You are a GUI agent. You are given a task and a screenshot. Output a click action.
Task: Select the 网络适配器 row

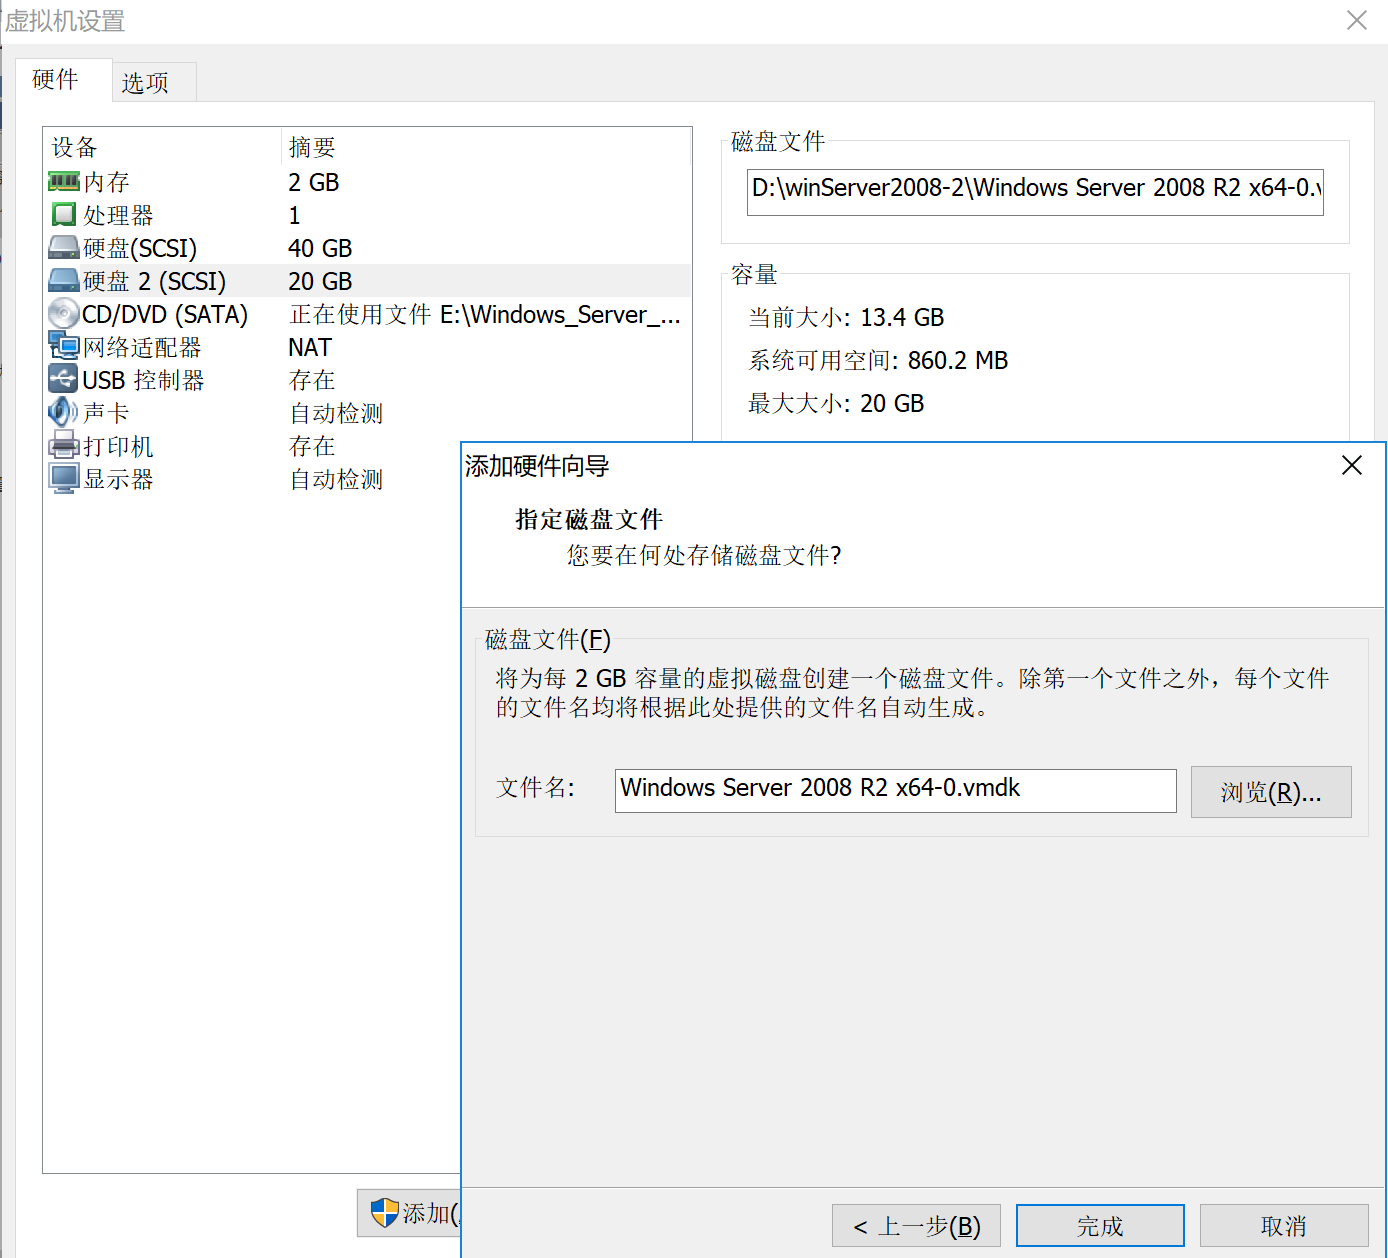(368, 347)
